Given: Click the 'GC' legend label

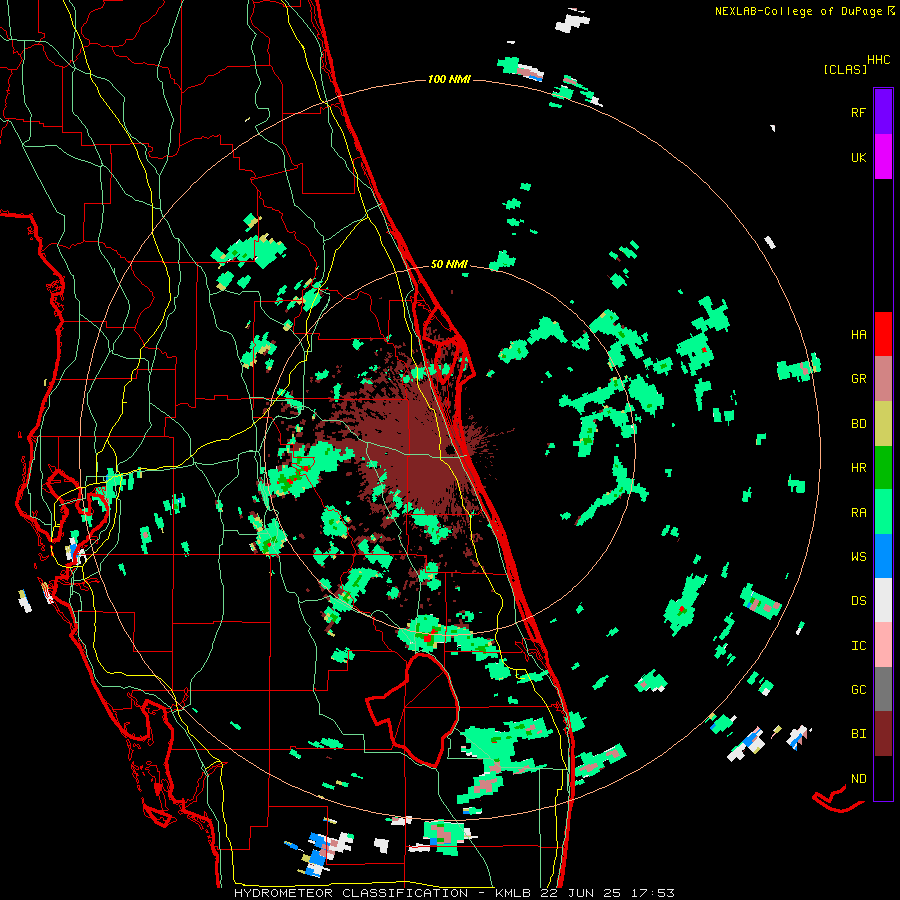Looking at the screenshot, I should click(x=858, y=690).
